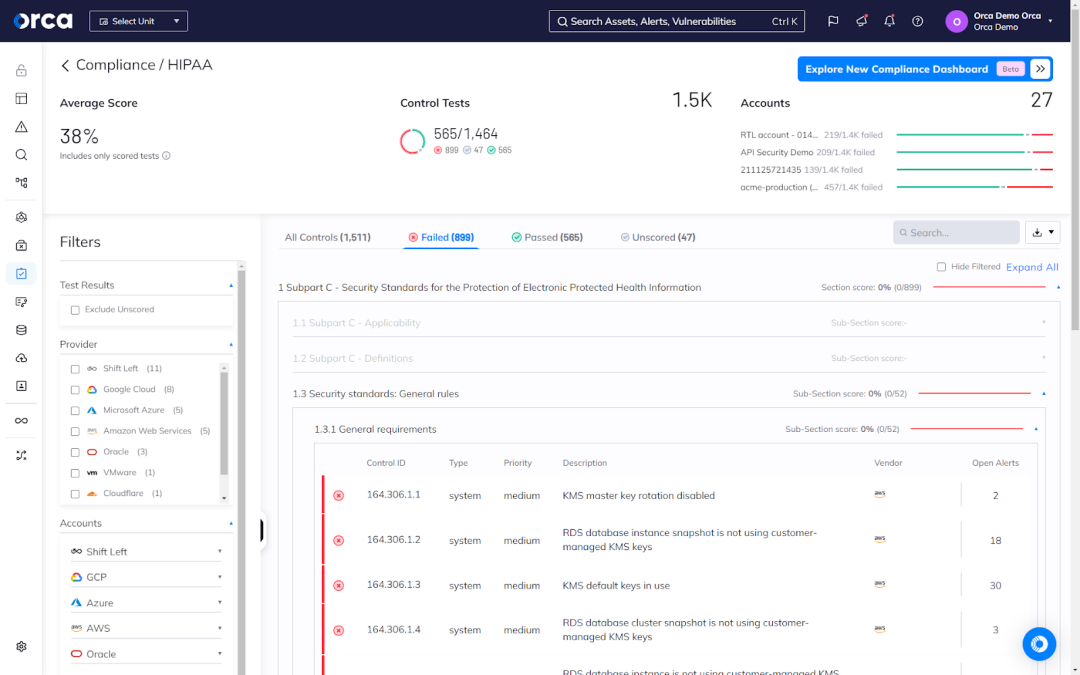Click the Search Assets, Alerts, Vulnerabilities field
This screenshot has width=1080, height=675.
point(676,21)
